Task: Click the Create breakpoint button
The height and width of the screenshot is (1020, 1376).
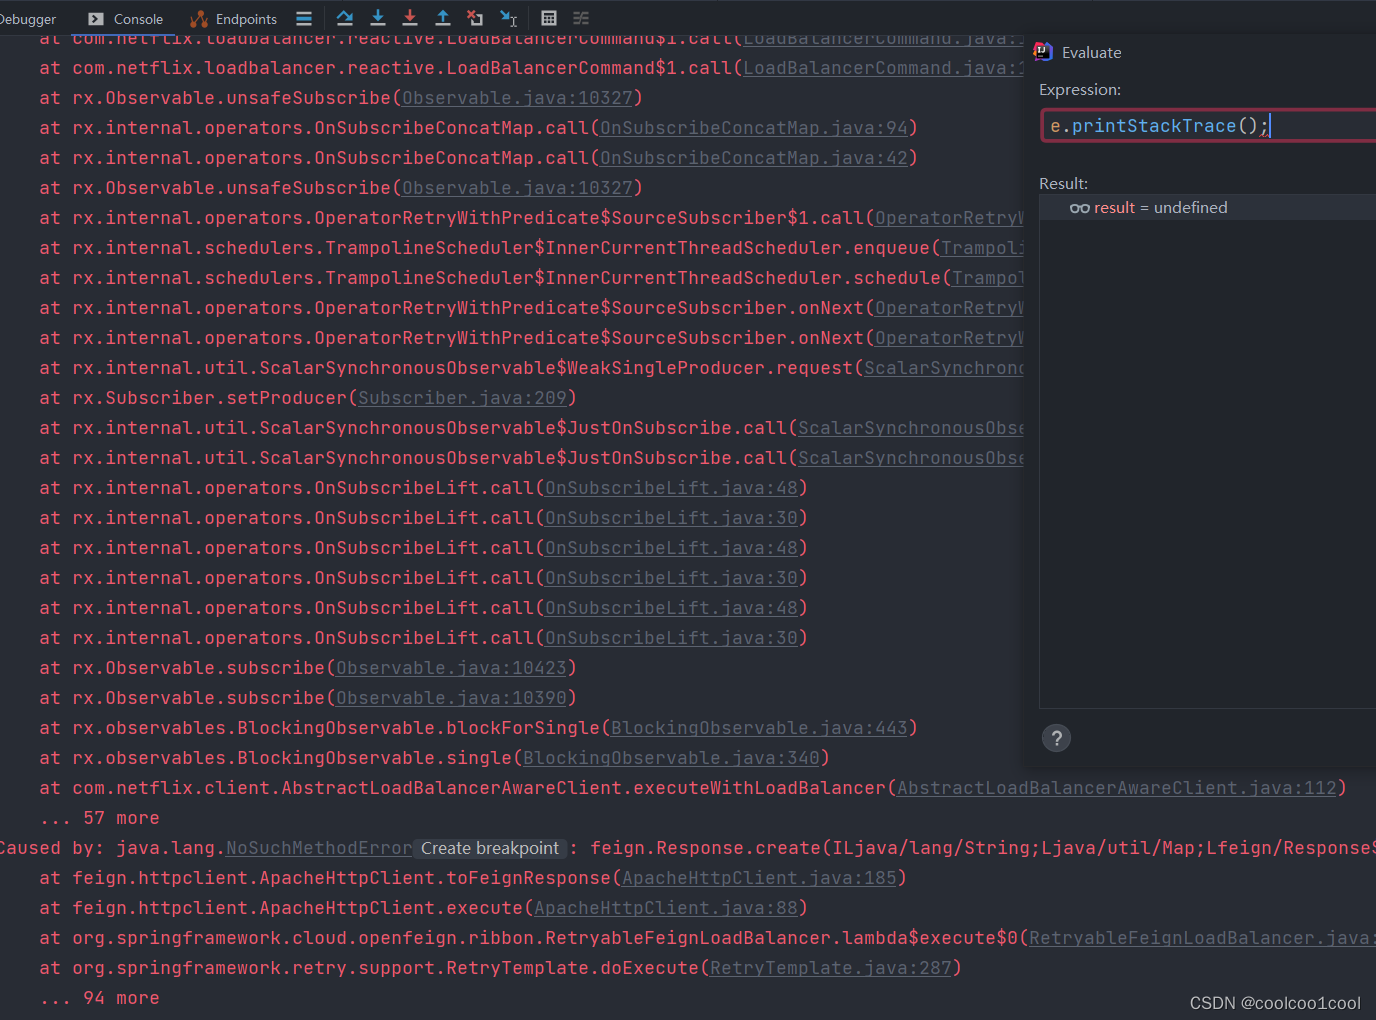Action: 490,848
